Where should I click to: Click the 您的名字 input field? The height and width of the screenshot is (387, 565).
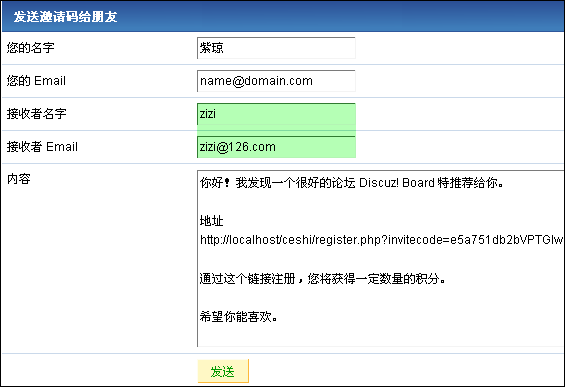tap(276, 48)
